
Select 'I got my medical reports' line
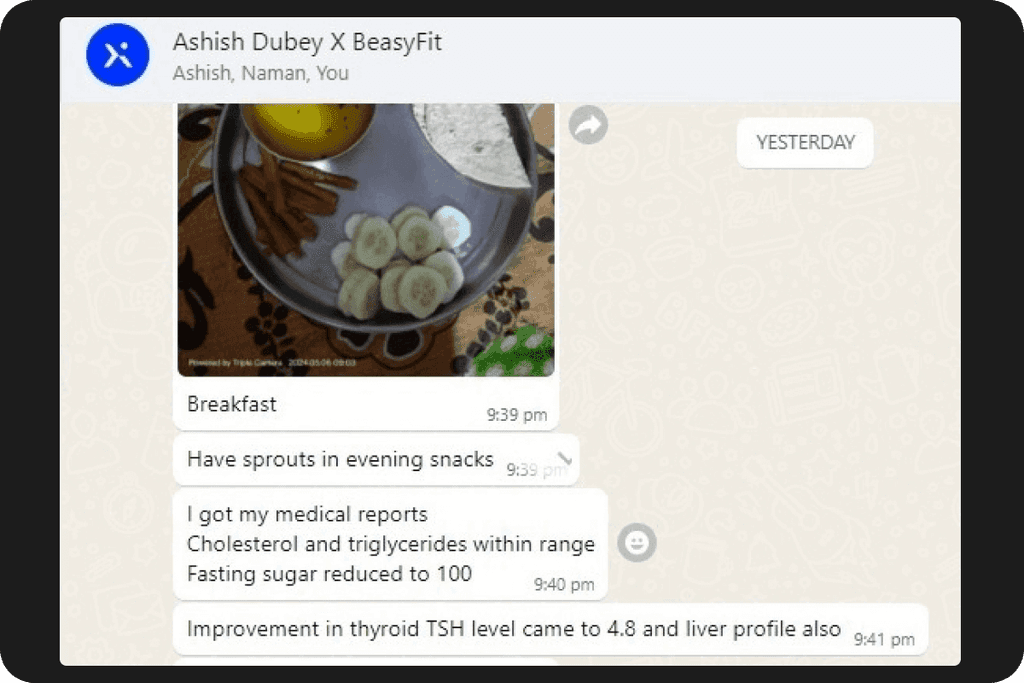307,515
